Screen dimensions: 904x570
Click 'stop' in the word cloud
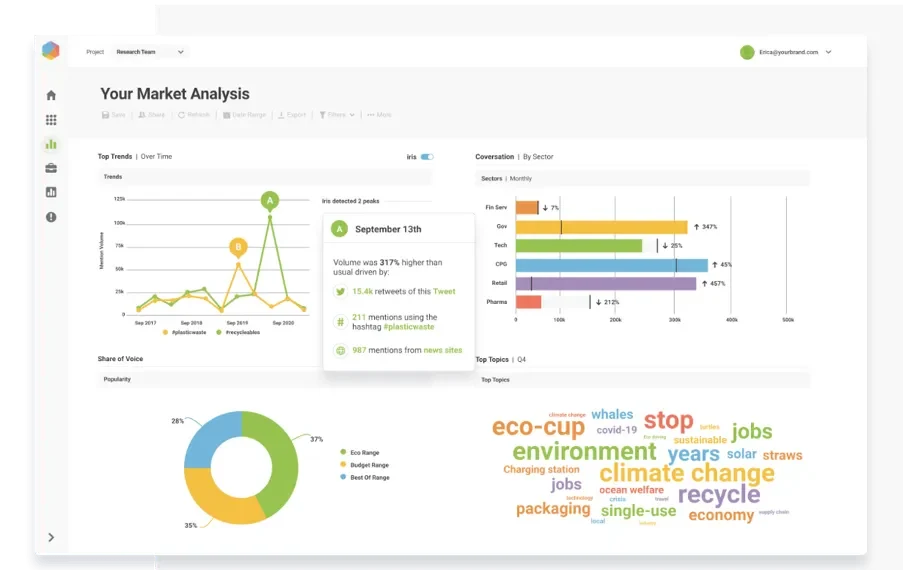[x=668, y=421]
